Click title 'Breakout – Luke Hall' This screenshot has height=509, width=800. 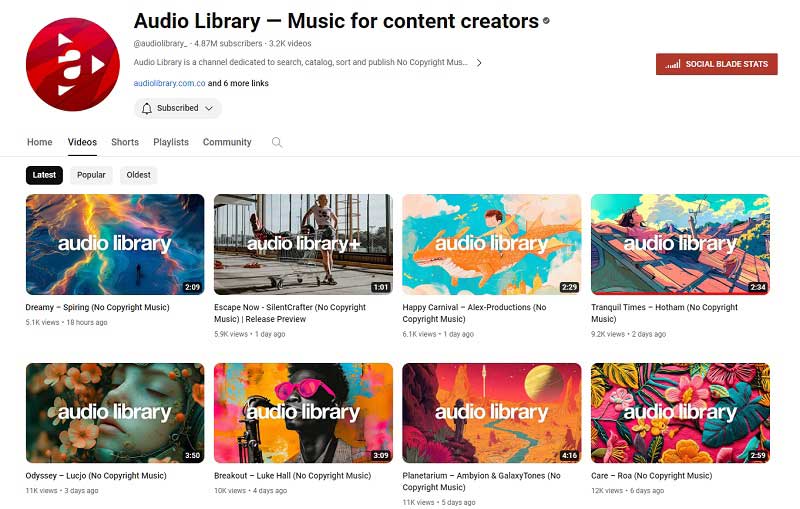tap(292, 476)
